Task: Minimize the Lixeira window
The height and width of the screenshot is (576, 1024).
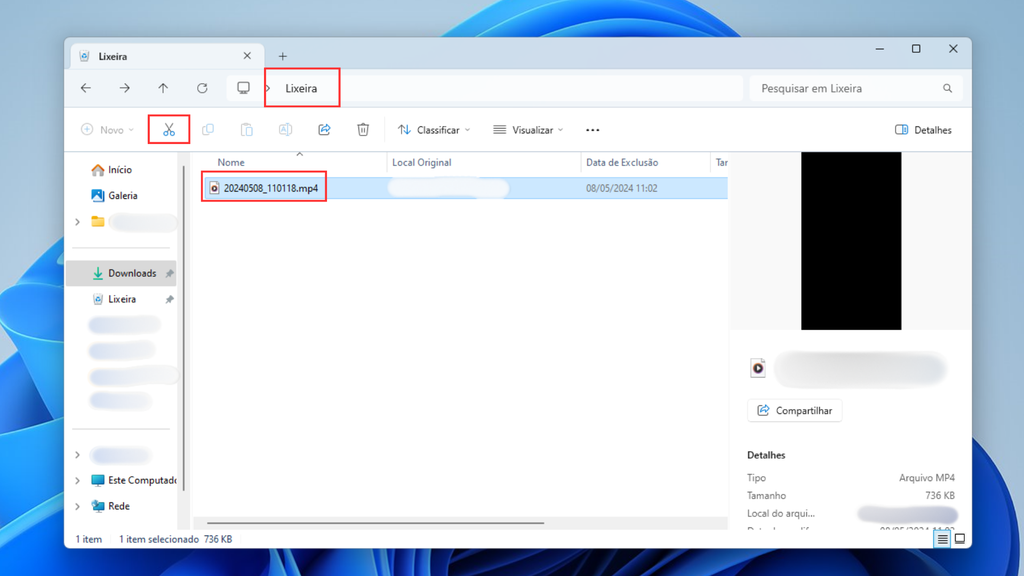Action: pyautogui.click(x=880, y=49)
